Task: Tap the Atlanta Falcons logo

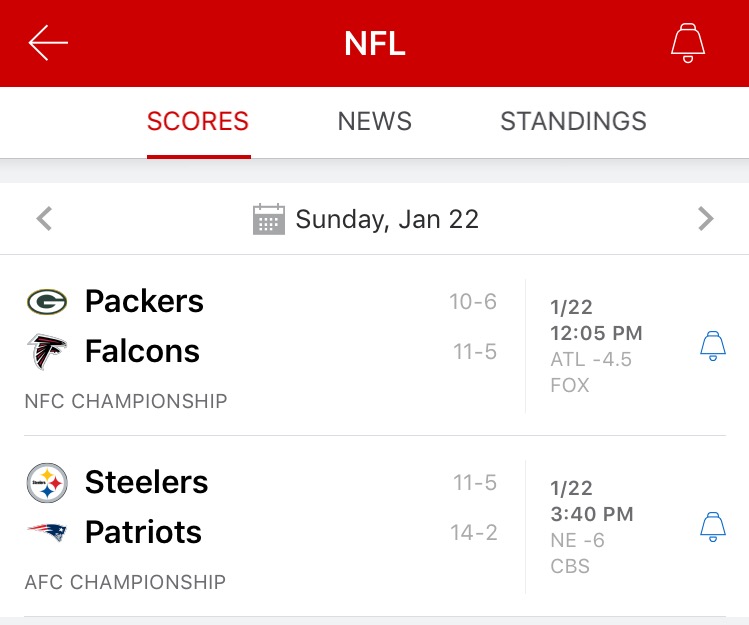Action: (x=47, y=352)
